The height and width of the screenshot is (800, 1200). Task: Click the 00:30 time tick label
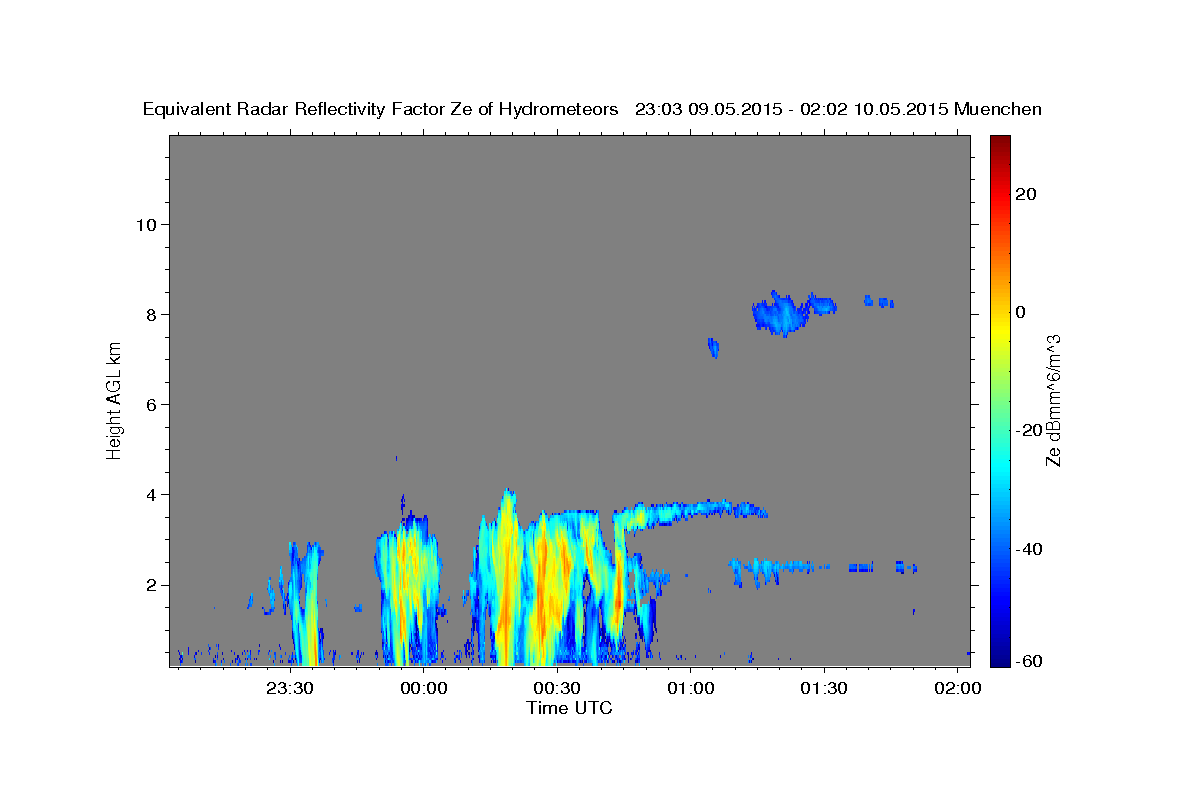[x=557, y=689]
